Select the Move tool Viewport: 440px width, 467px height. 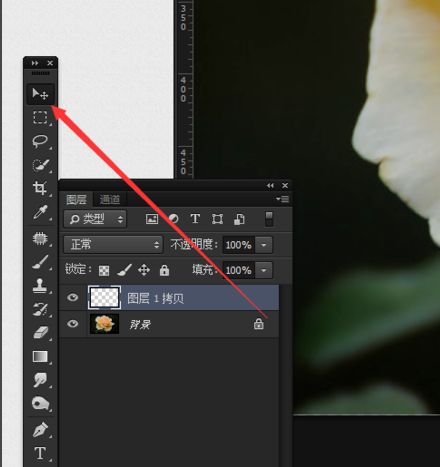point(40,94)
